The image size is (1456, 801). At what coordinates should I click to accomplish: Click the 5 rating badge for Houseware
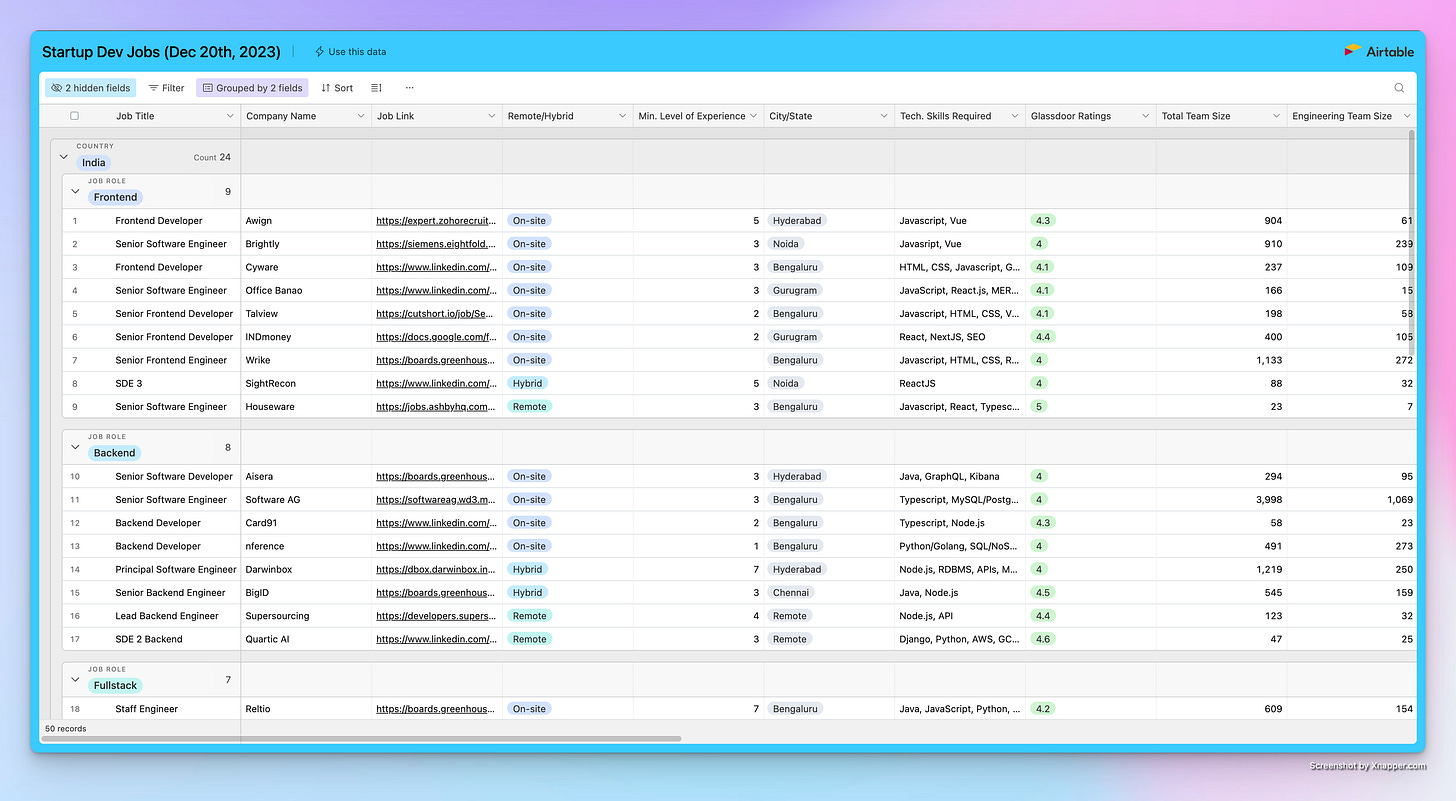coord(1040,407)
